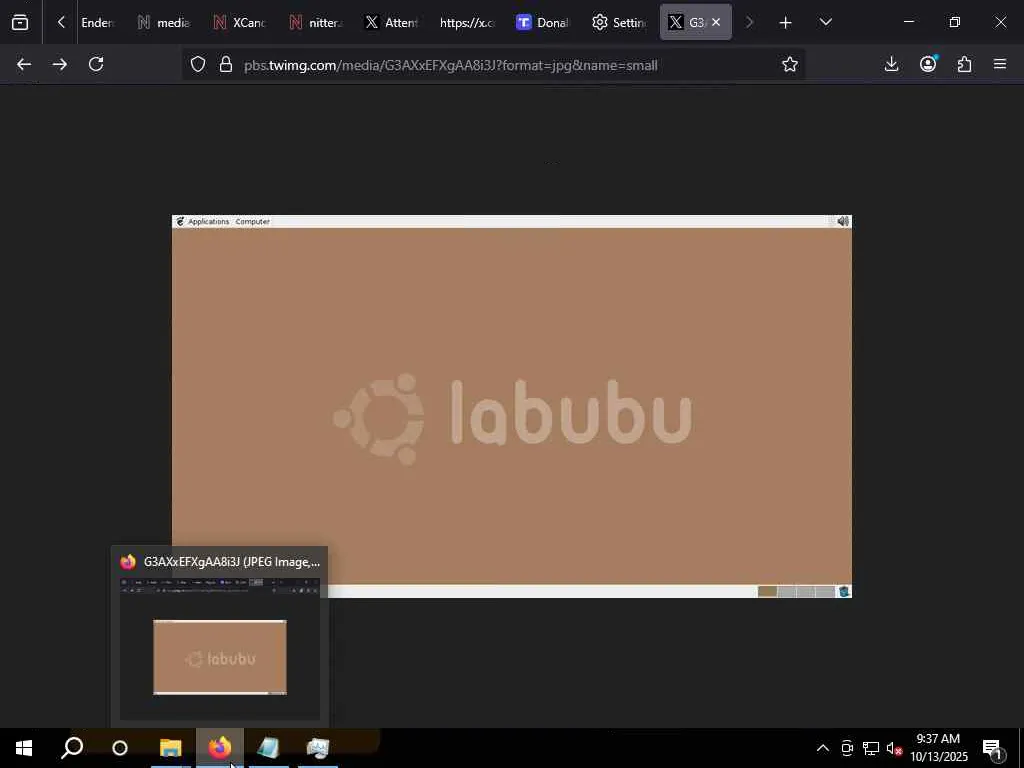This screenshot has width=1024, height=768.
Task: Click the Meet Now tray icon
Action: 847,748
